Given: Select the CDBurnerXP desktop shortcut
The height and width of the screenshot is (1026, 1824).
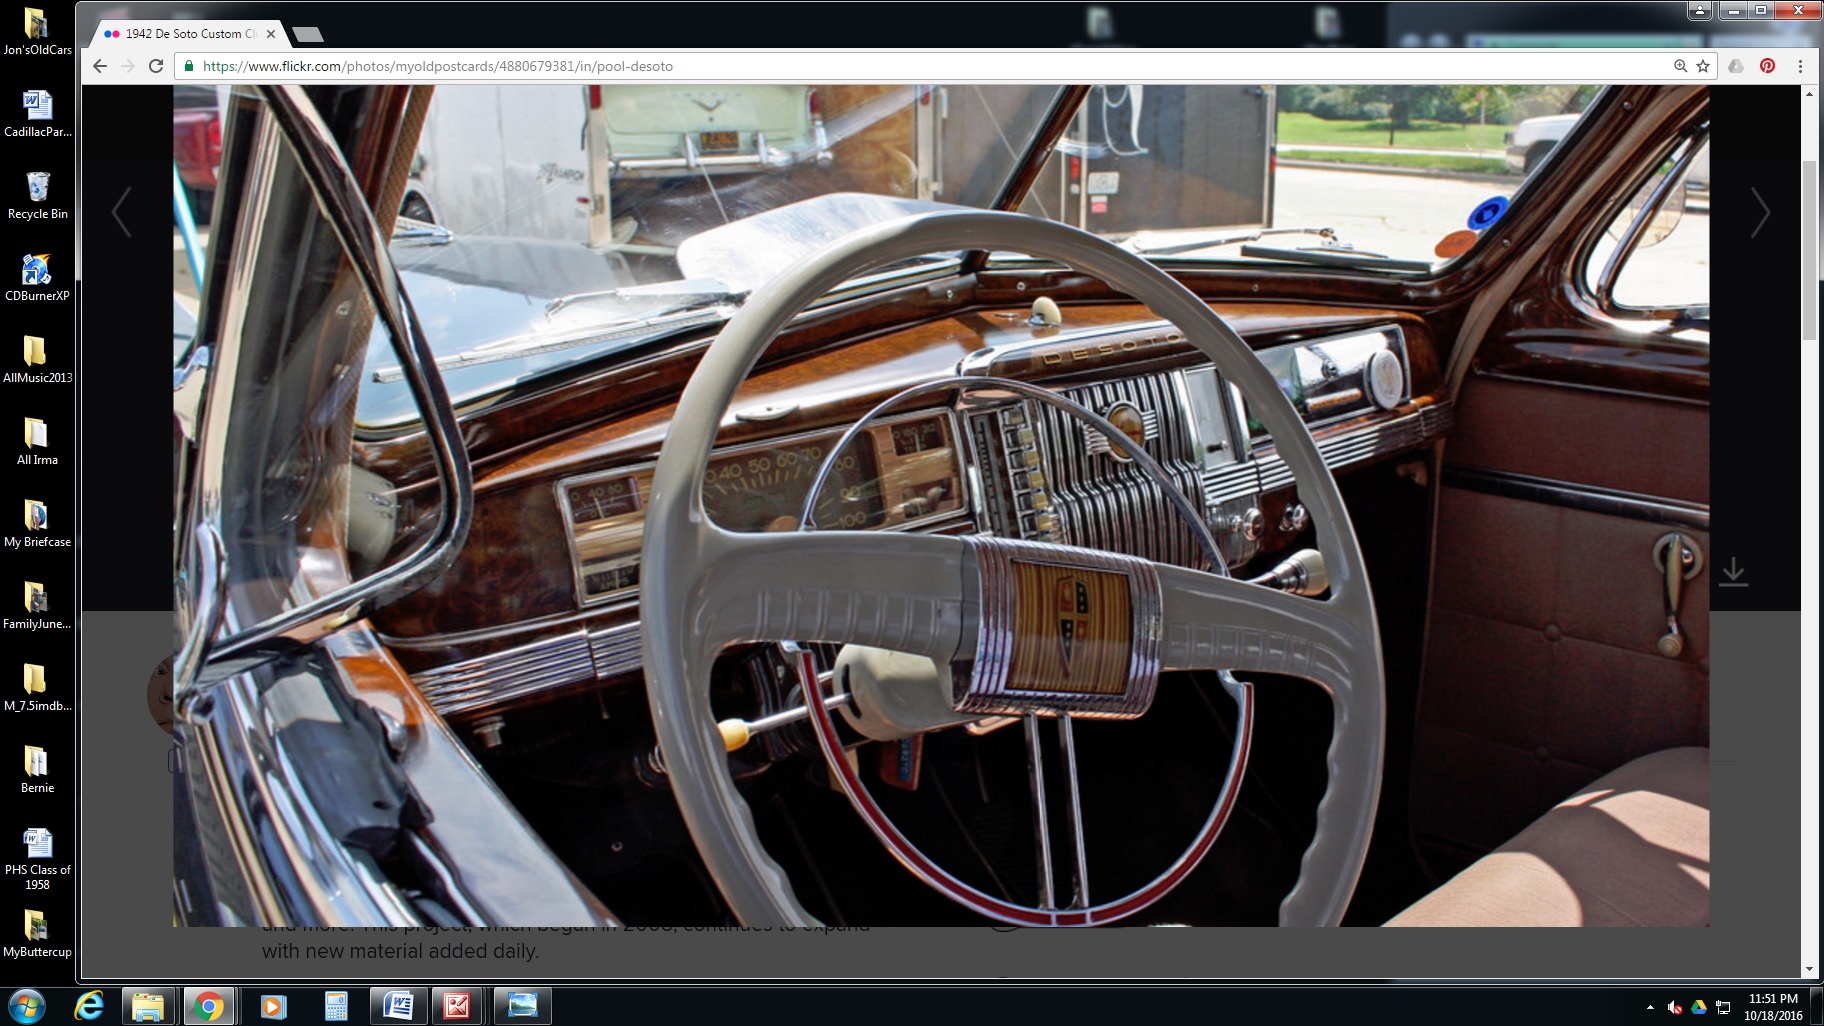Looking at the screenshot, I should pos(37,277).
